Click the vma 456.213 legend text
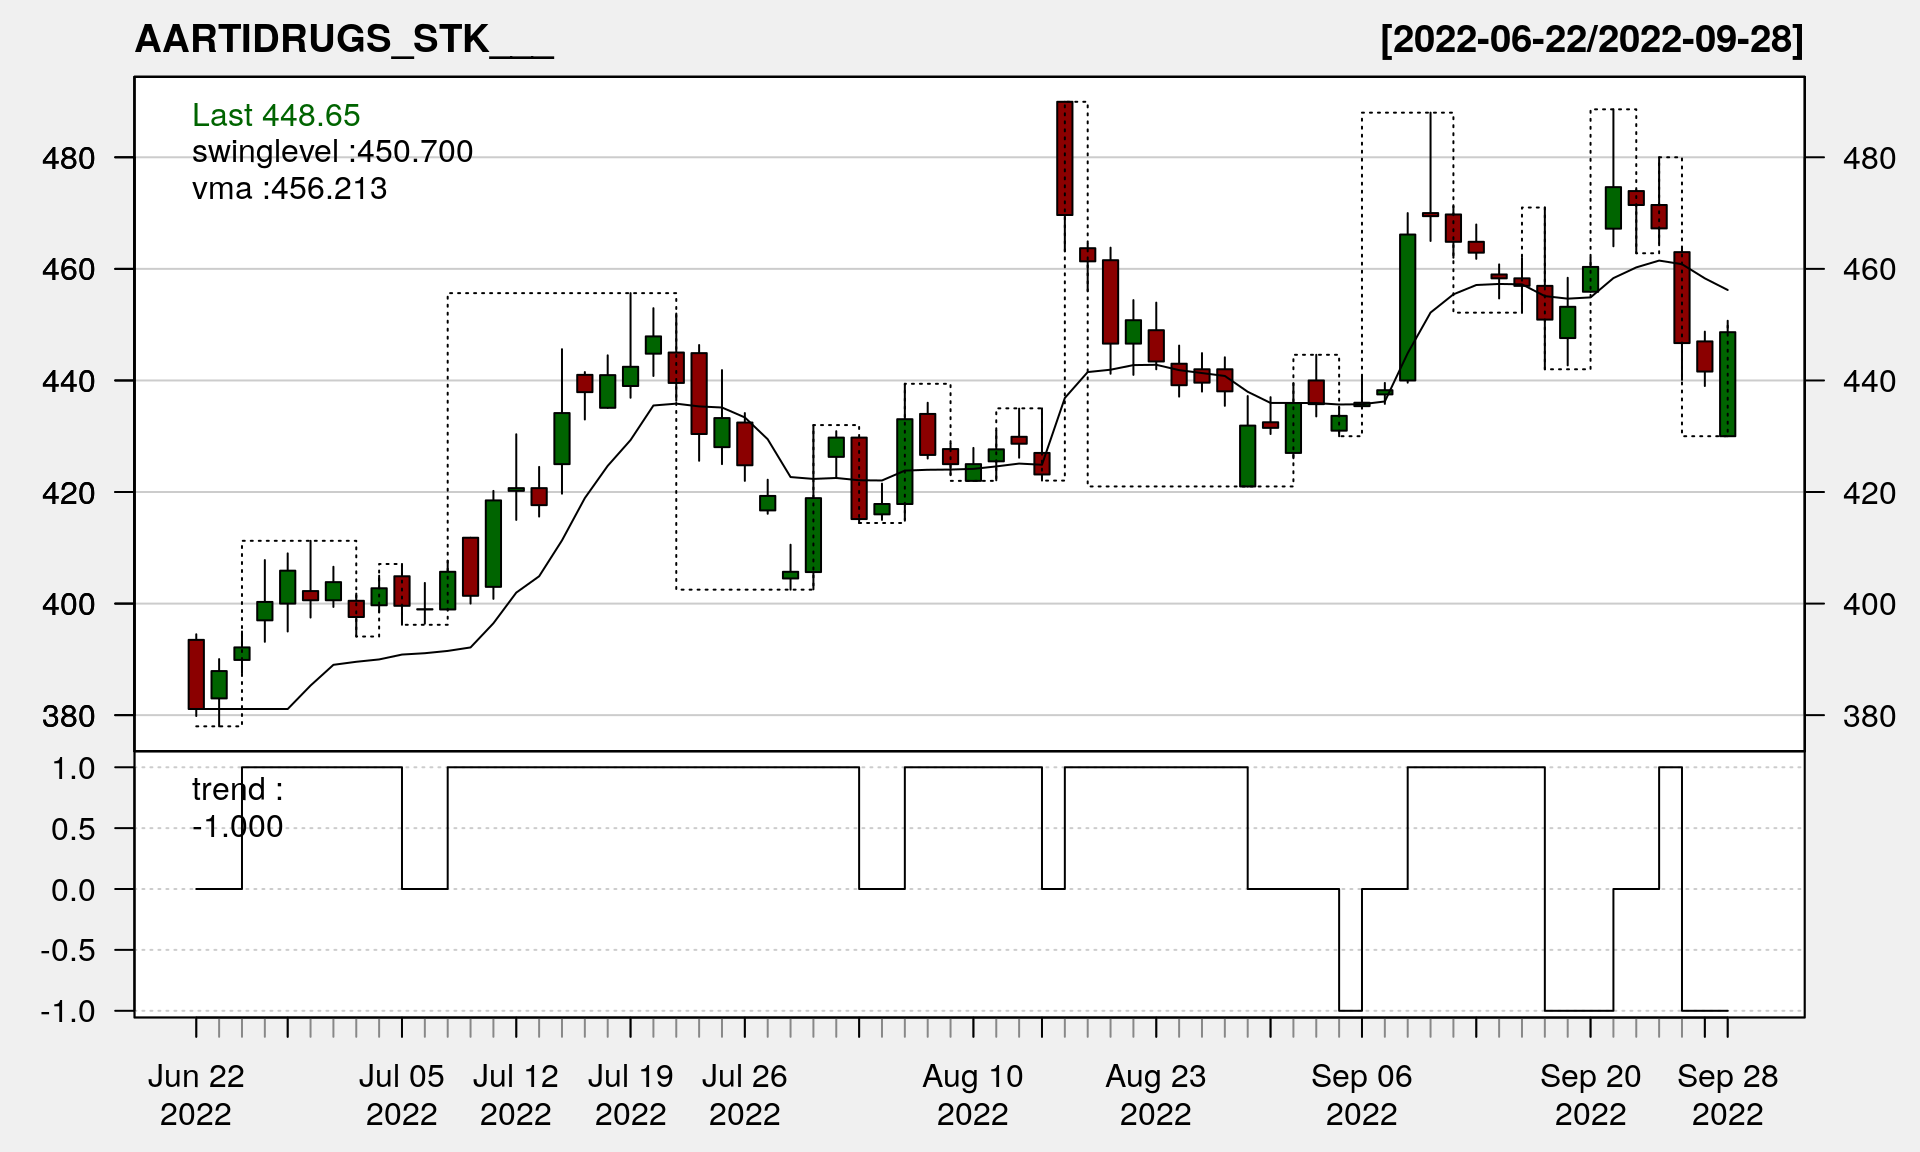The image size is (1920, 1152). (x=289, y=189)
